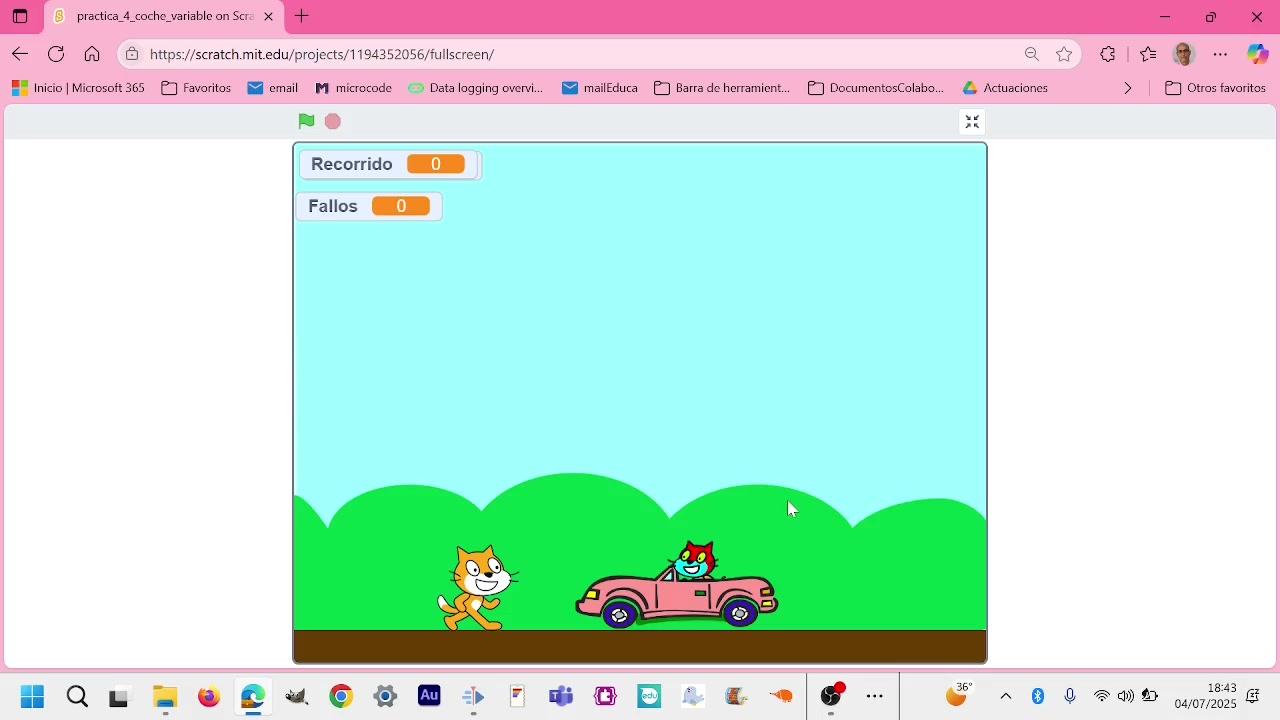This screenshot has height=720, width=1280.
Task: Open the notification center icon
Action: (x=1253, y=696)
